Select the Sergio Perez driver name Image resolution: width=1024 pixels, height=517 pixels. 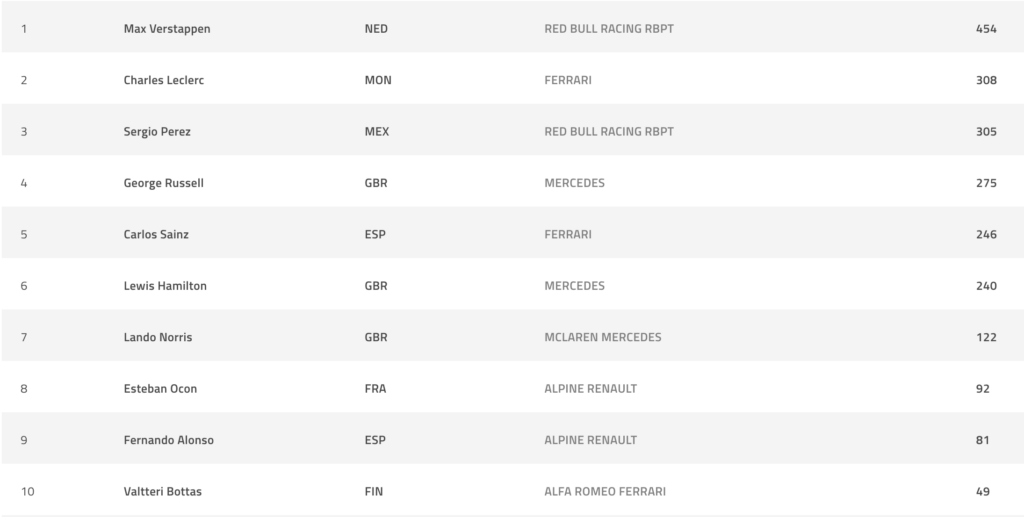[x=157, y=132]
